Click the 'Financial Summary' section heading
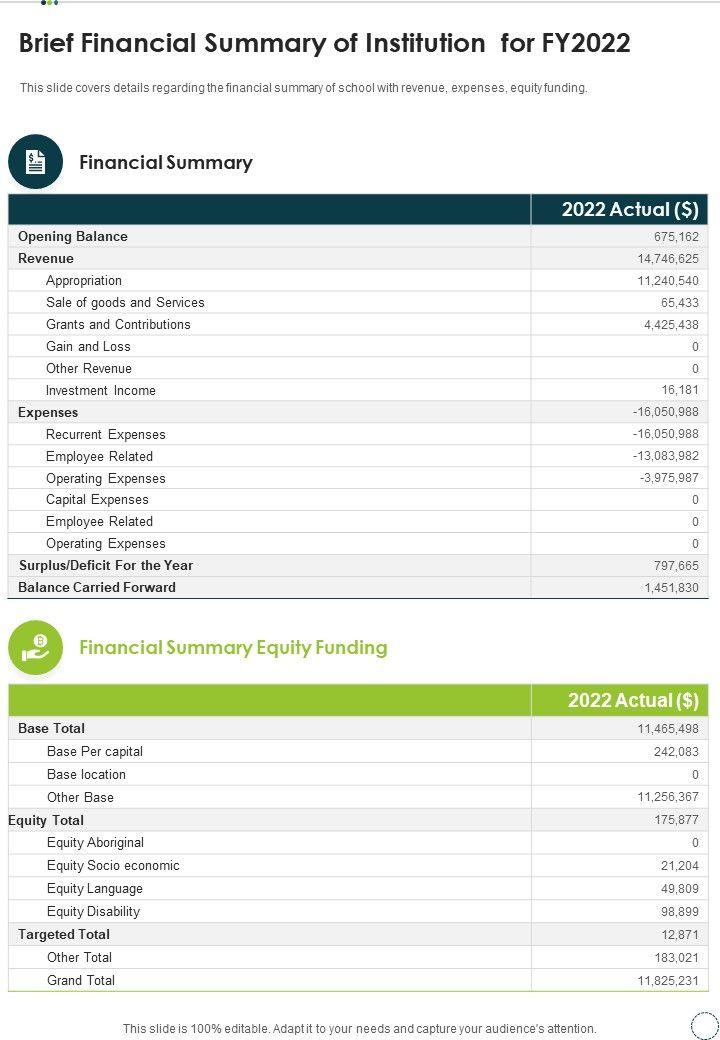720x1040 pixels. pyautogui.click(x=165, y=163)
